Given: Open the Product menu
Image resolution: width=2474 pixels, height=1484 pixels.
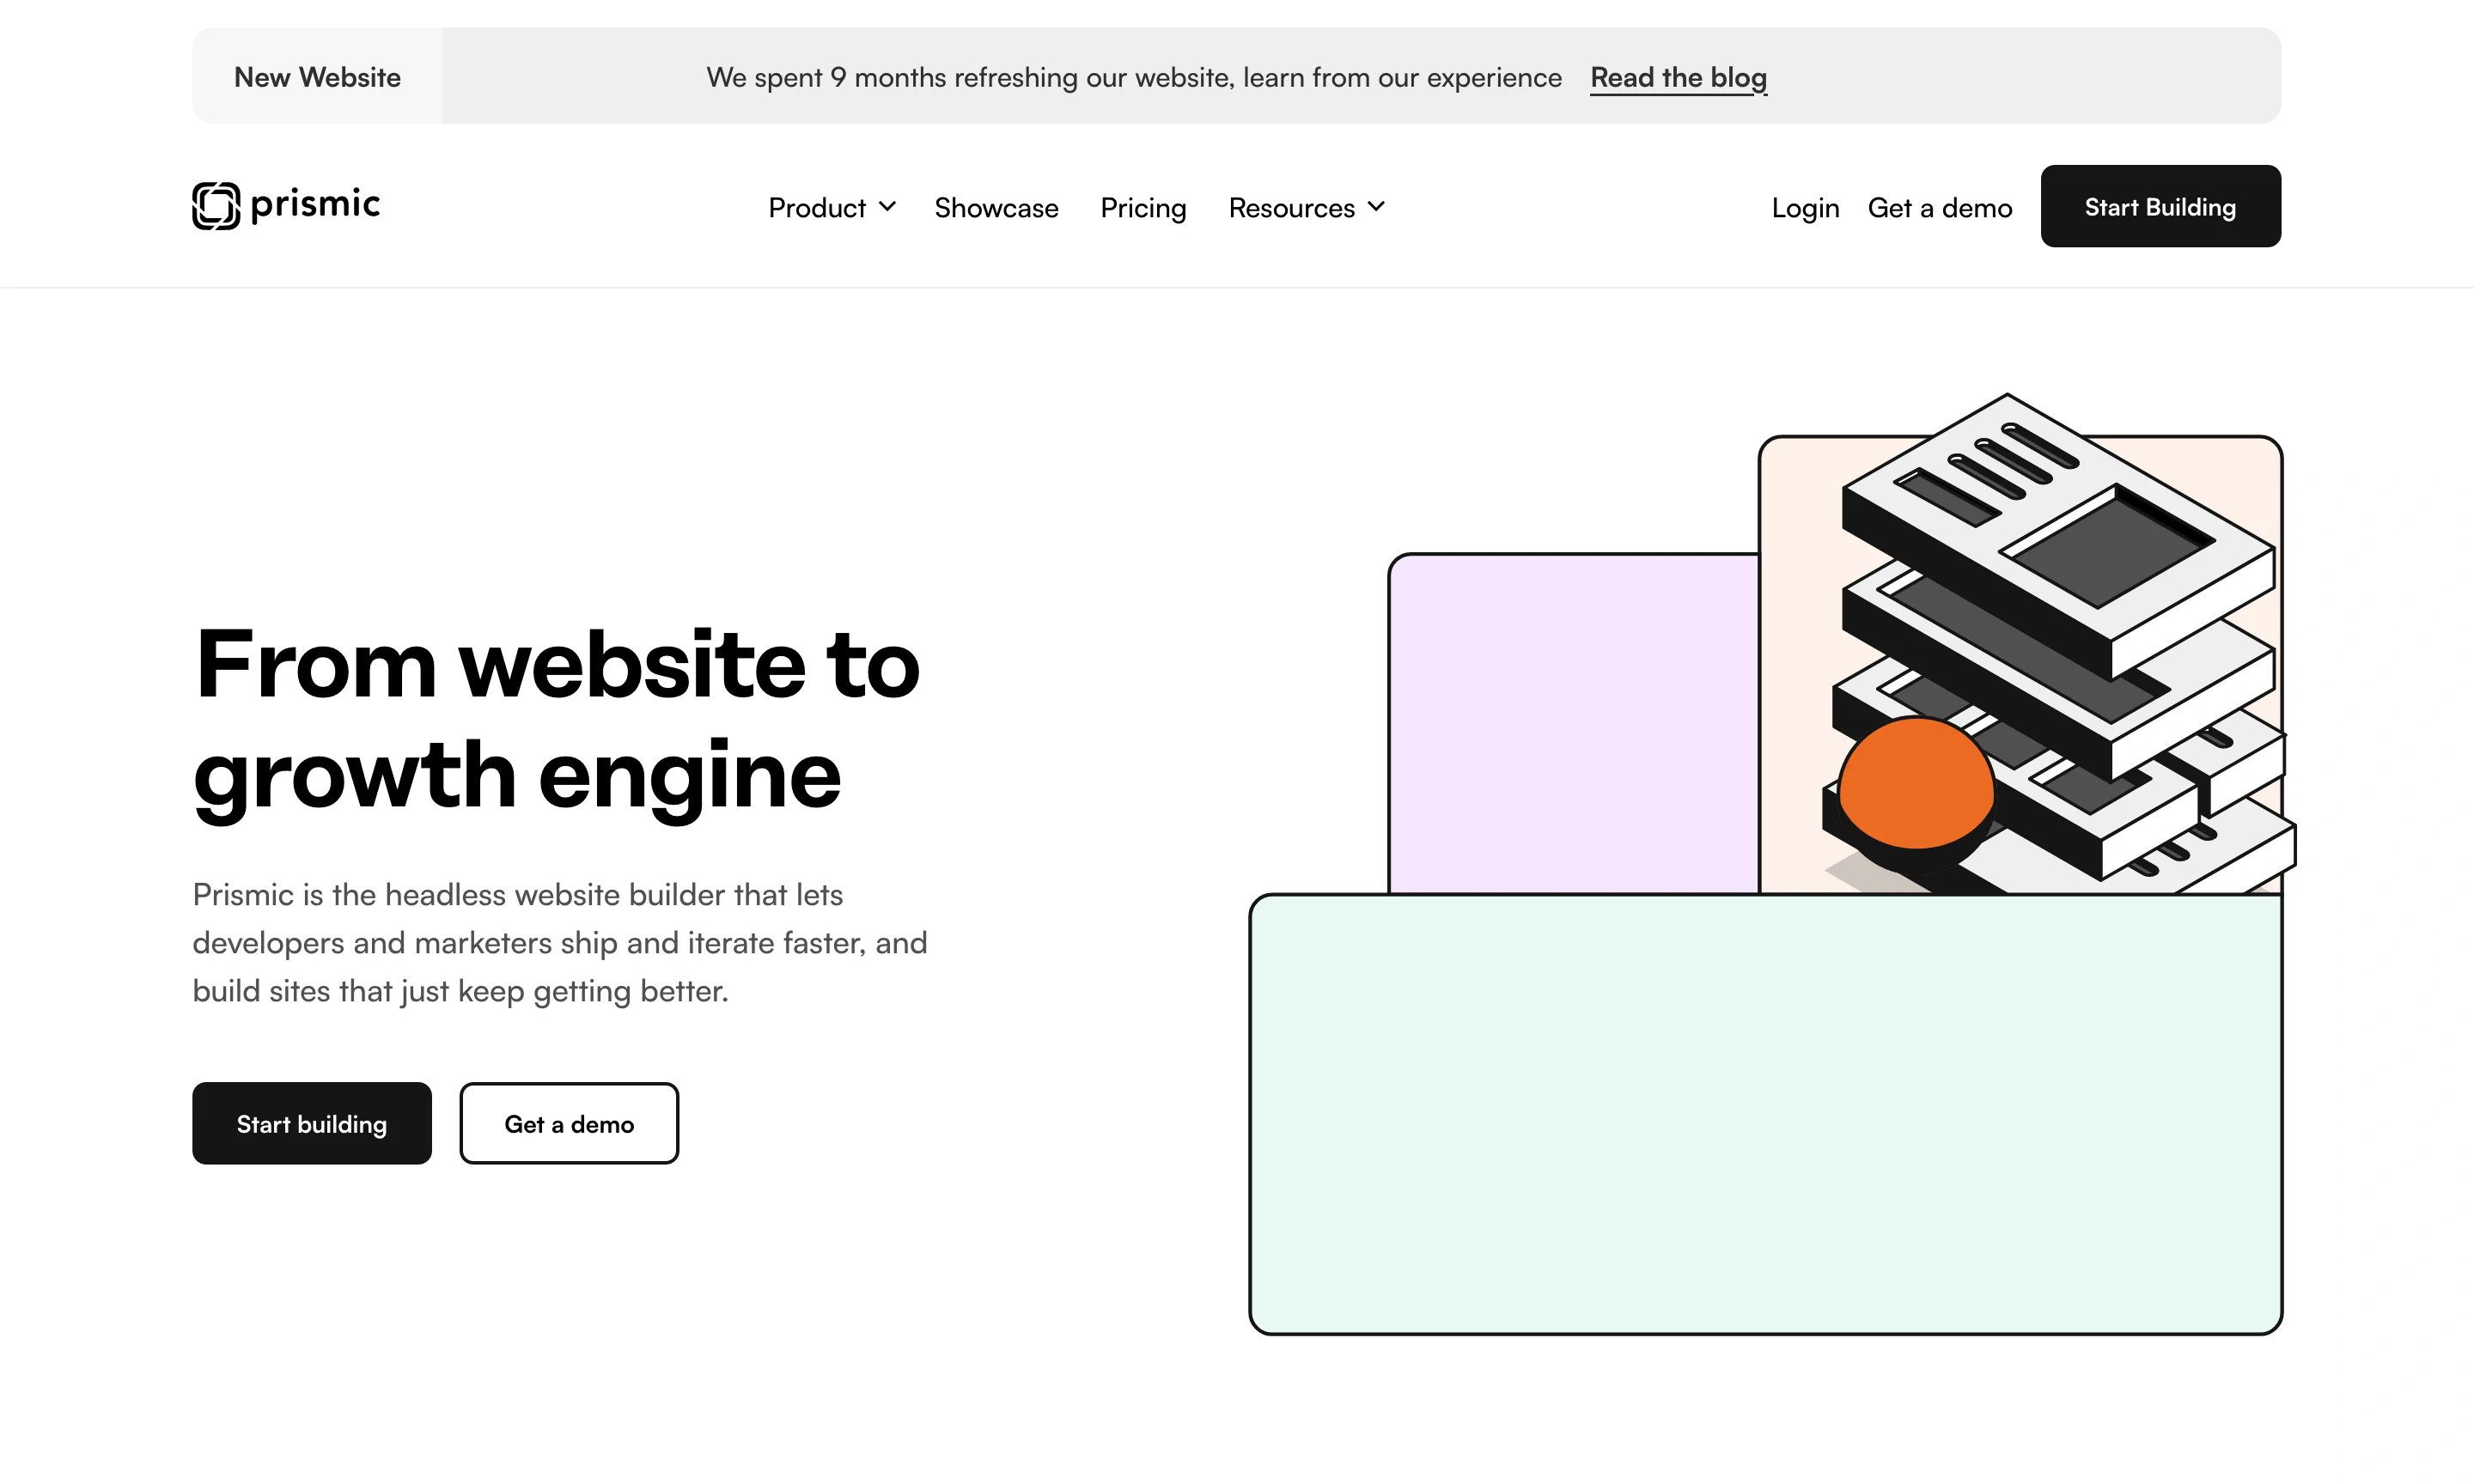Looking at the screenshot, I should [x=831, y=207].
